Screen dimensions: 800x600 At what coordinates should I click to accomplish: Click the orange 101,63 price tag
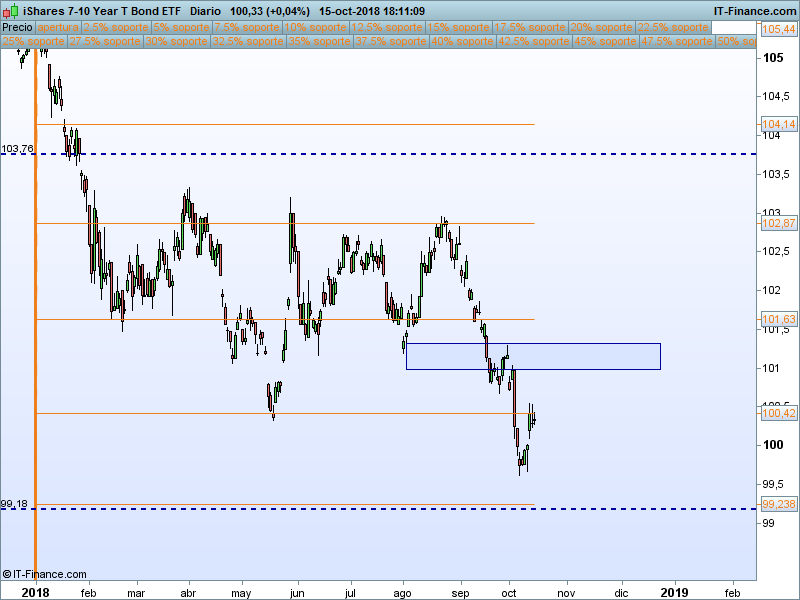click(x=778, y=319)
